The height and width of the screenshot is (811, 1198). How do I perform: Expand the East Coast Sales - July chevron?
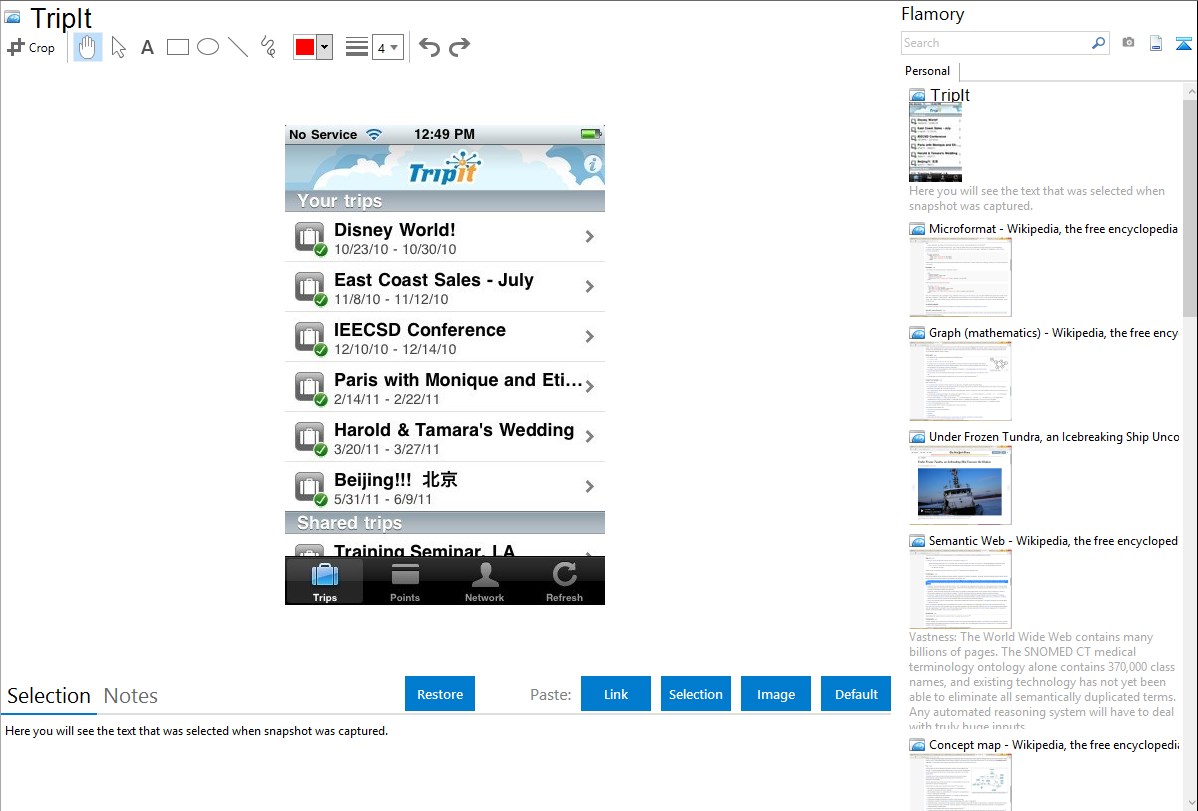(589, 287)
